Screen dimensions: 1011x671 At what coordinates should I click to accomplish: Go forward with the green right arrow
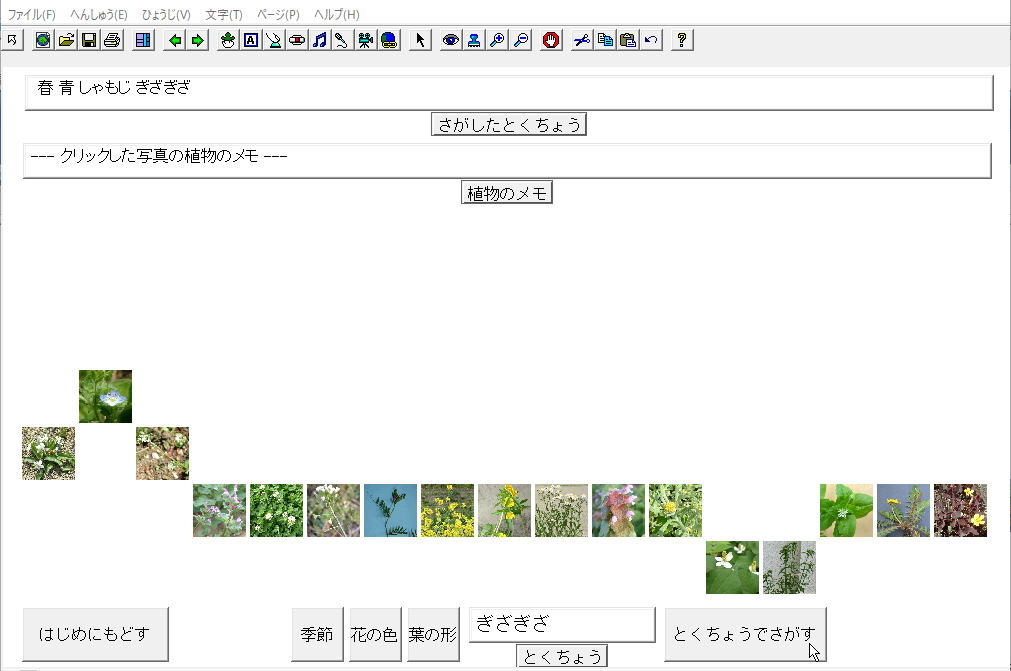(198, 40)
